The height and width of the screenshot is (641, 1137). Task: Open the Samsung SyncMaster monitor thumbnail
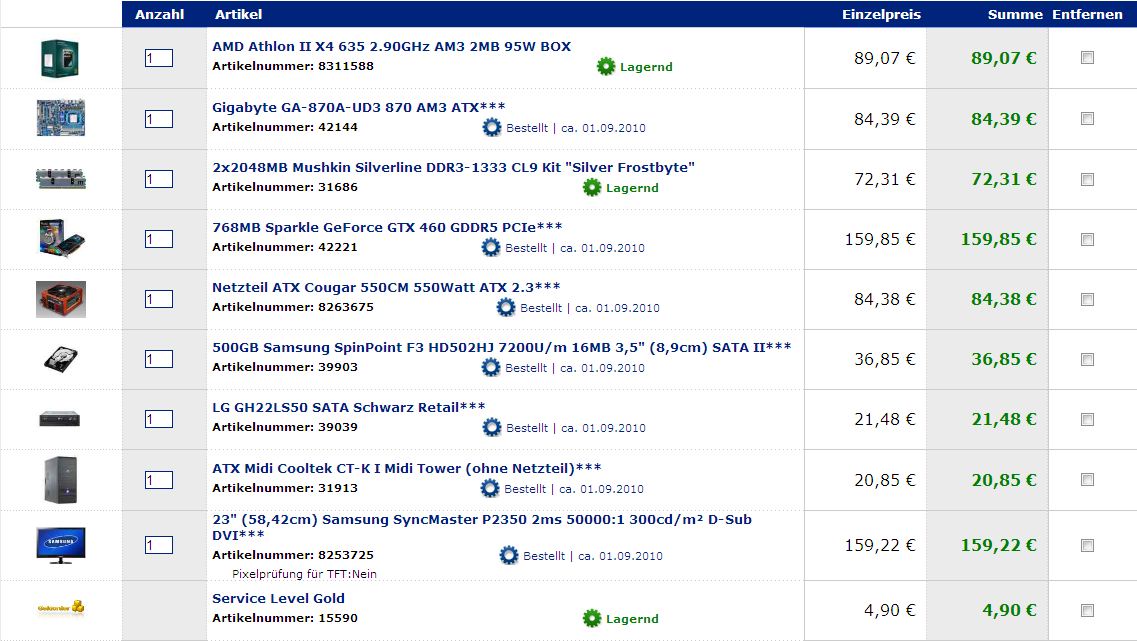pyautogui.click(x=61, y=545)
